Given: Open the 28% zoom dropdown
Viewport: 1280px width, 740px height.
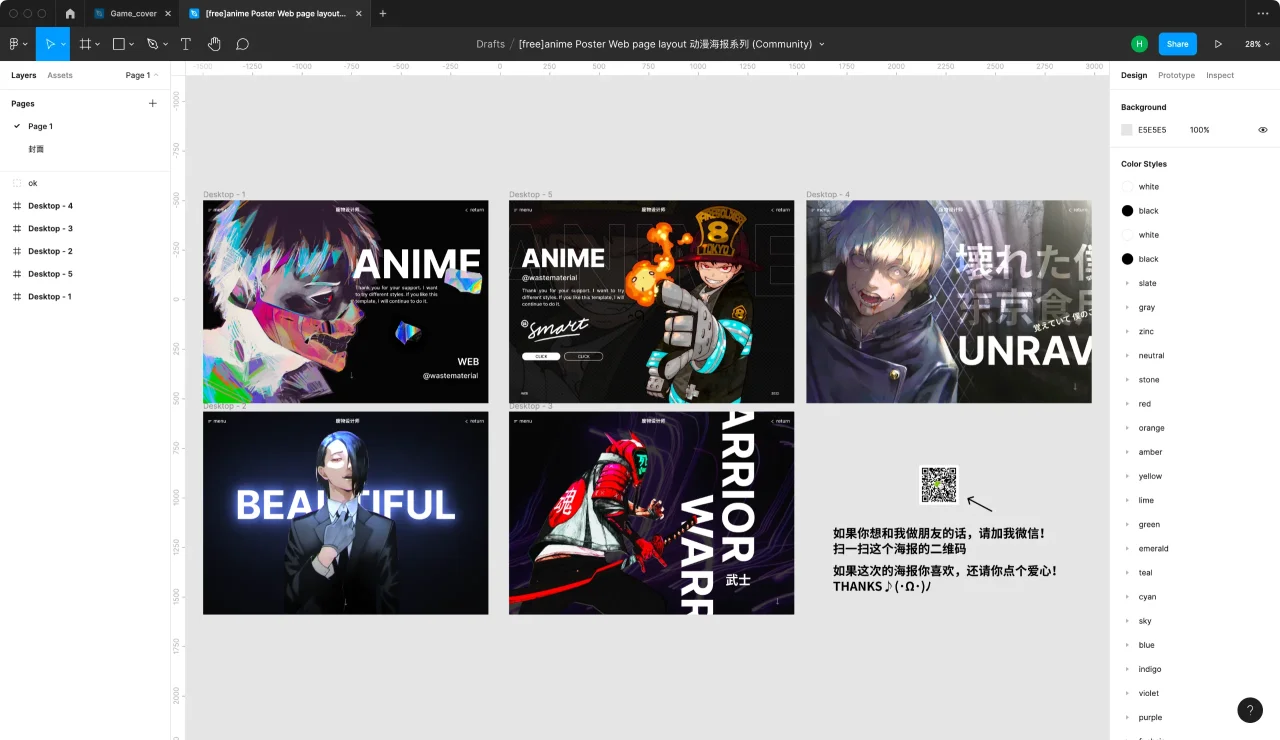Looking at the screenshot, I should point(1257,44).
